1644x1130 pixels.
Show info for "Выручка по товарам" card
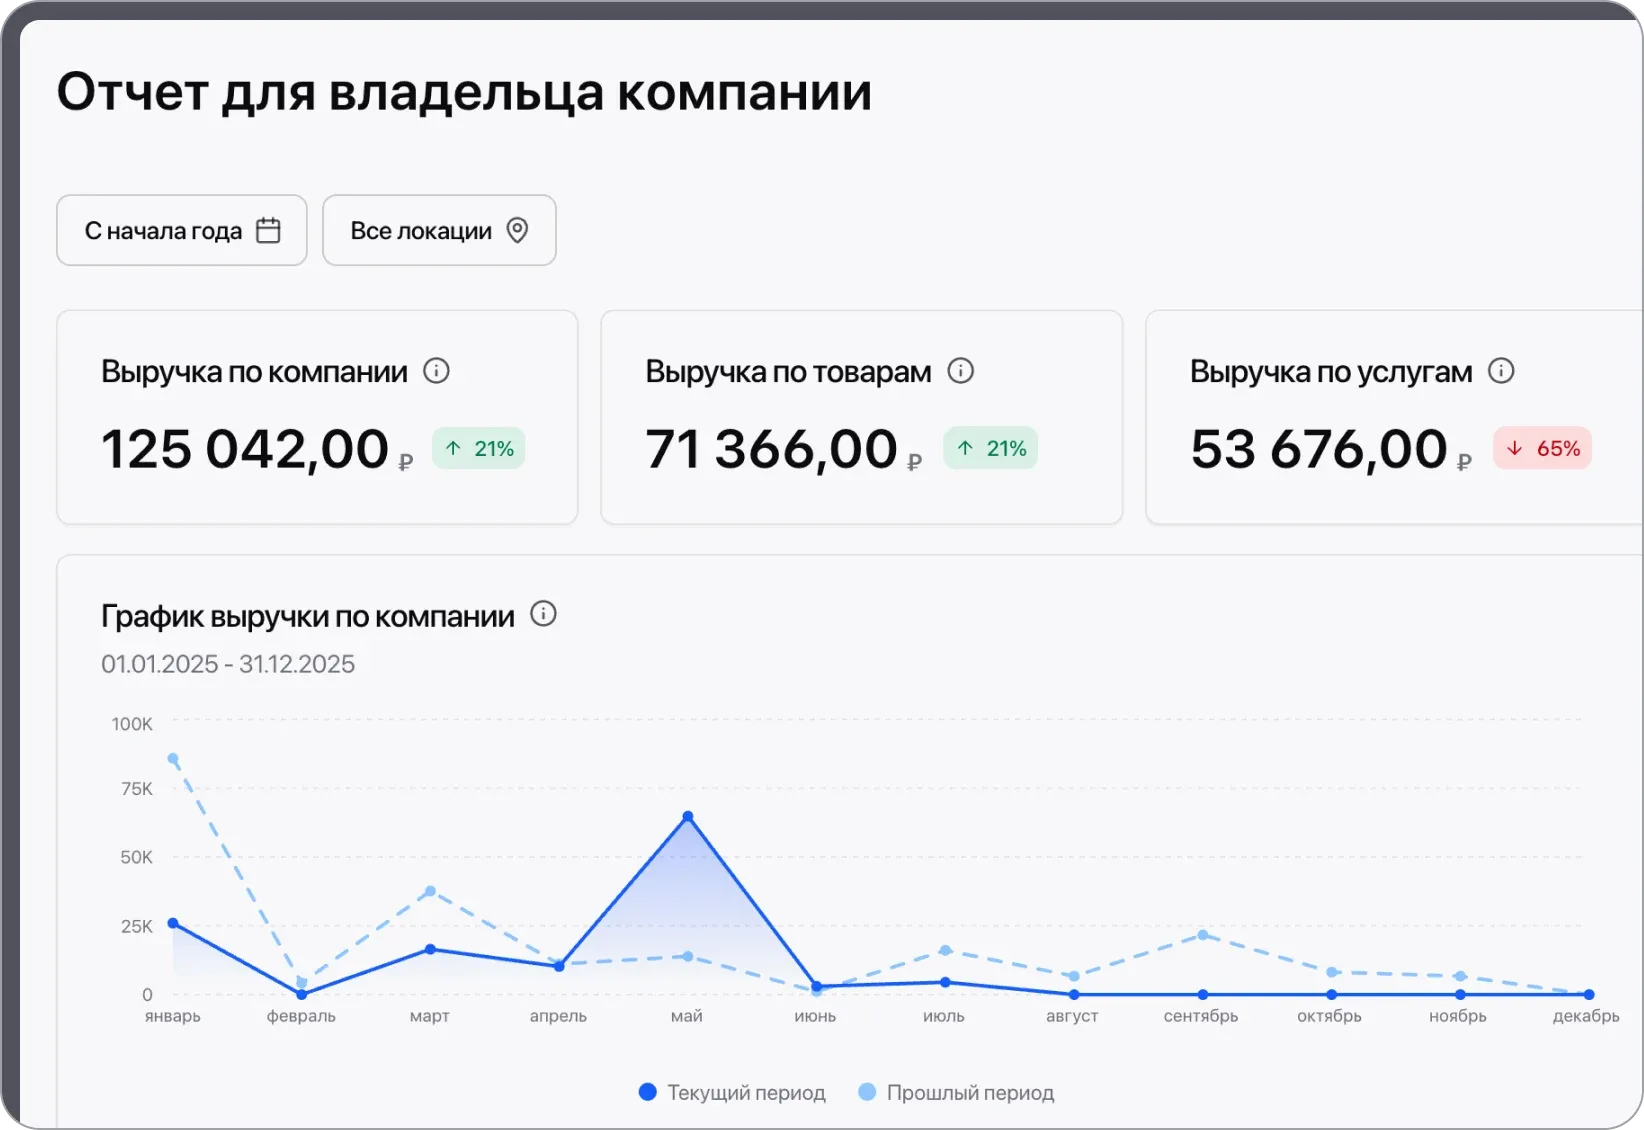pos(961,371)
